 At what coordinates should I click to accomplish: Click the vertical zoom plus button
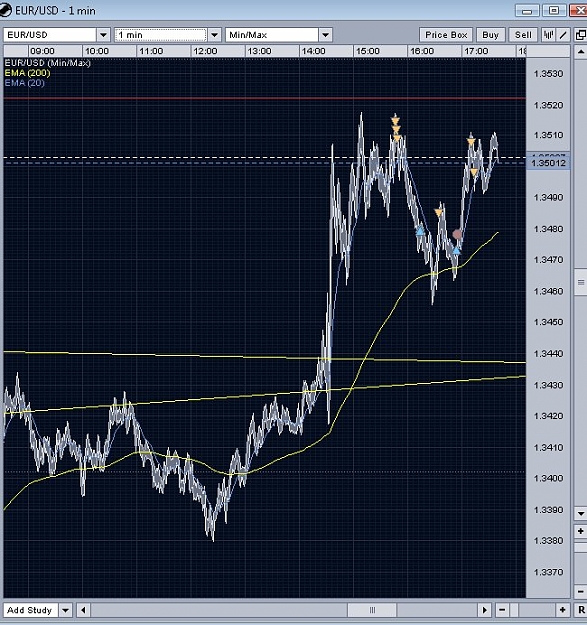[580, 531]
